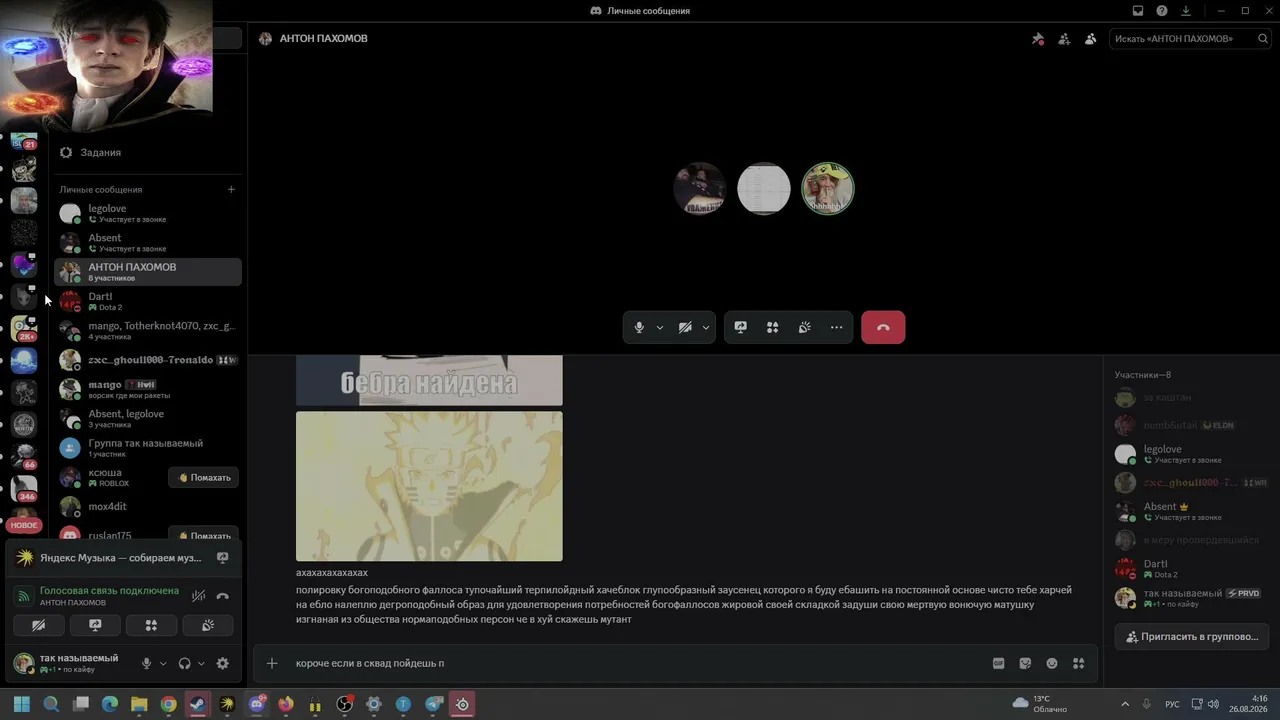Open the yellow Naruto image attachment

[429, 486]
